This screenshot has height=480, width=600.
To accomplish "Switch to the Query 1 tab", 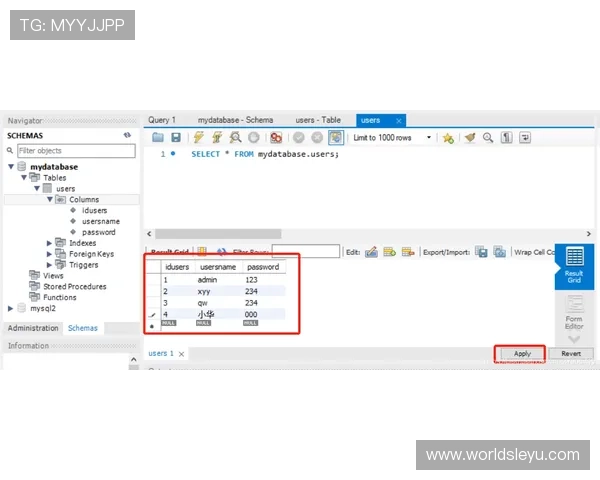I will click(x=162, y=120).
